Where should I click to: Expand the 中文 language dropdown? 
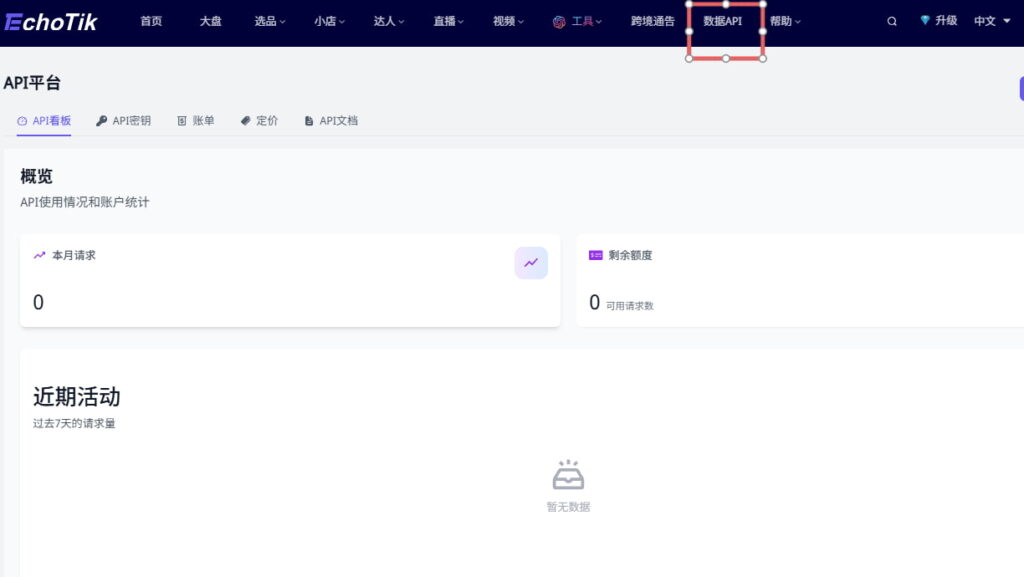tap(988, 20)
